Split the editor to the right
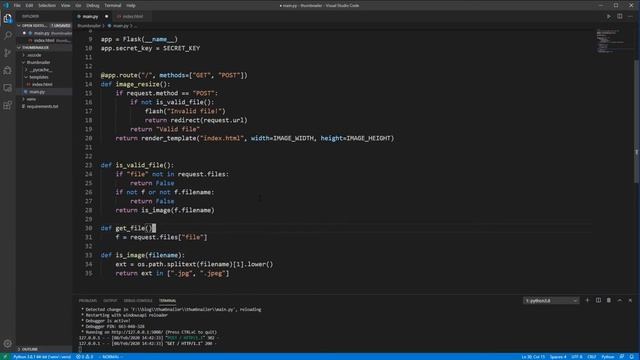 620,16
